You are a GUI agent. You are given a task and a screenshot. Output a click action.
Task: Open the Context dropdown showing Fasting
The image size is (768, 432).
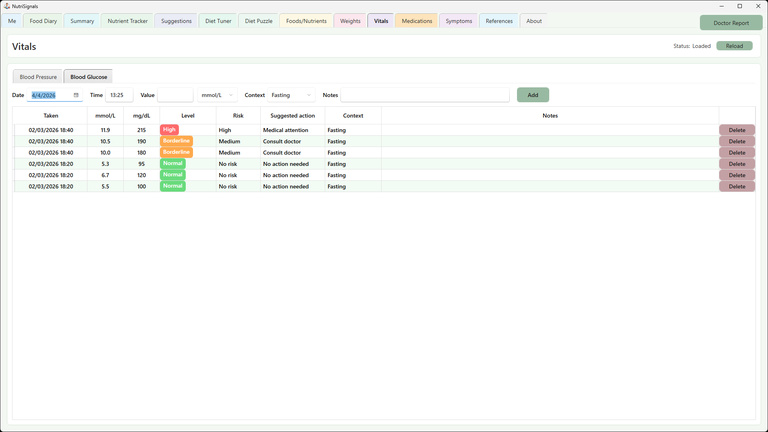(x=291, y=95)
